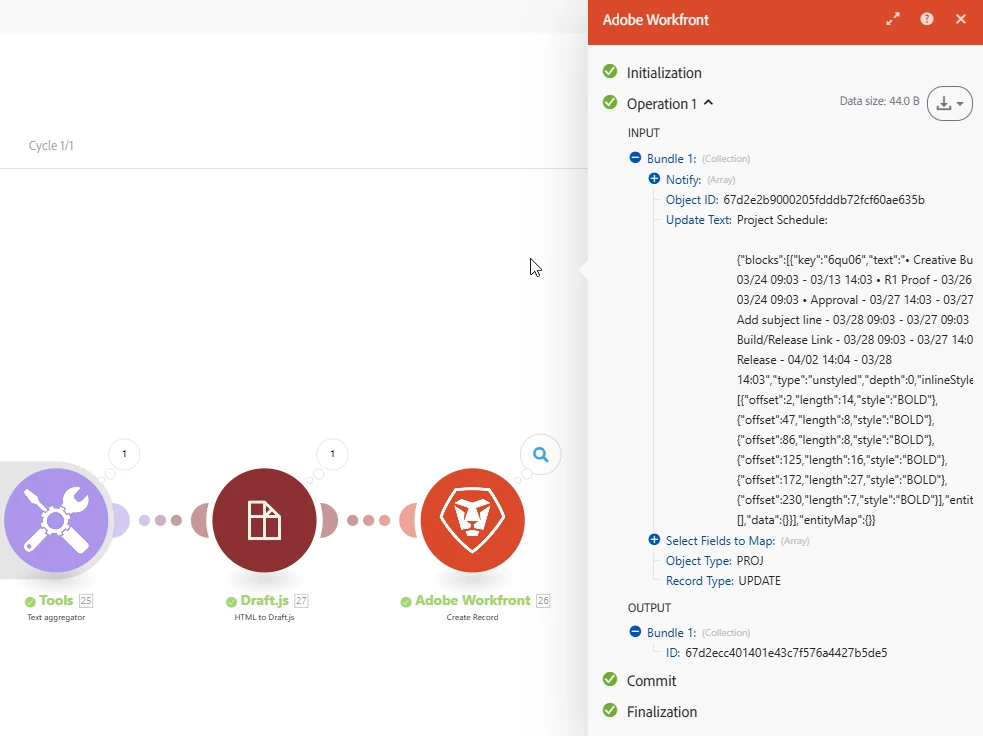Click the INPUT section heading

click(644, 133)
